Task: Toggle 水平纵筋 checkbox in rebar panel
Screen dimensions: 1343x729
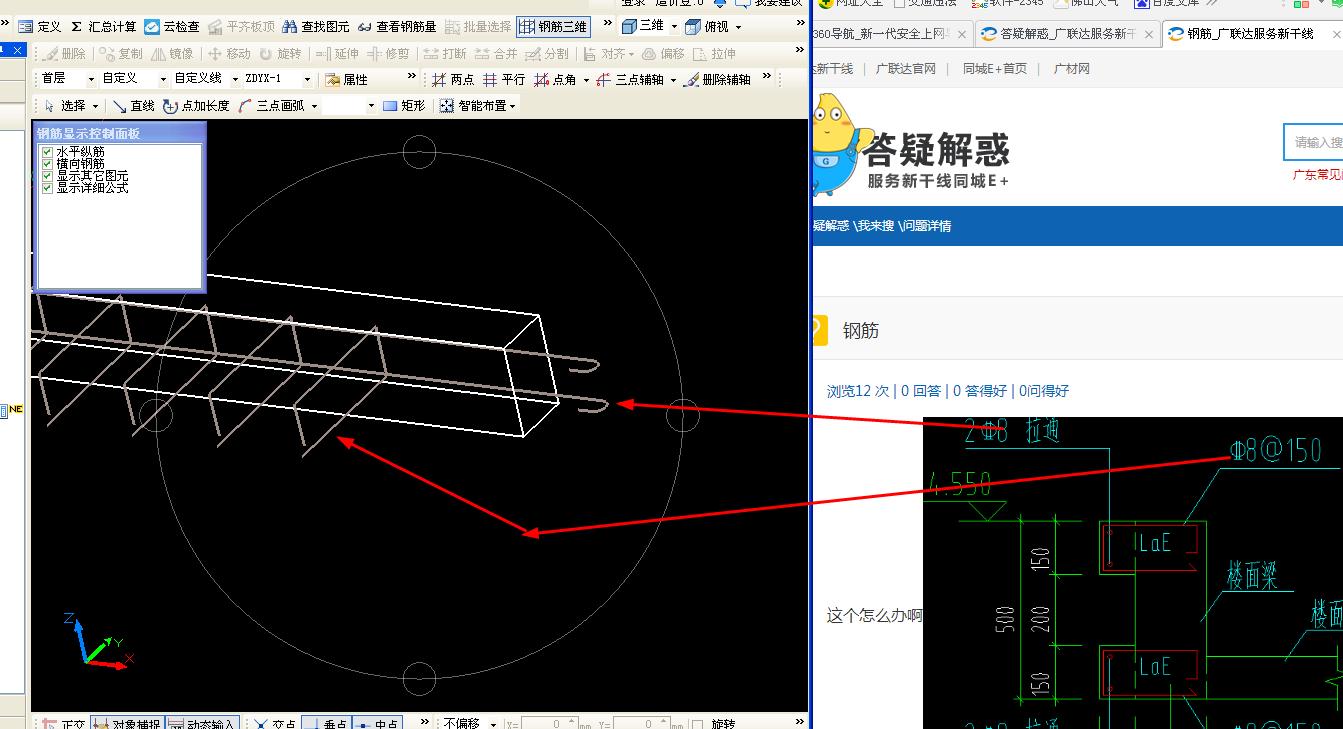Action: point(47,152)
